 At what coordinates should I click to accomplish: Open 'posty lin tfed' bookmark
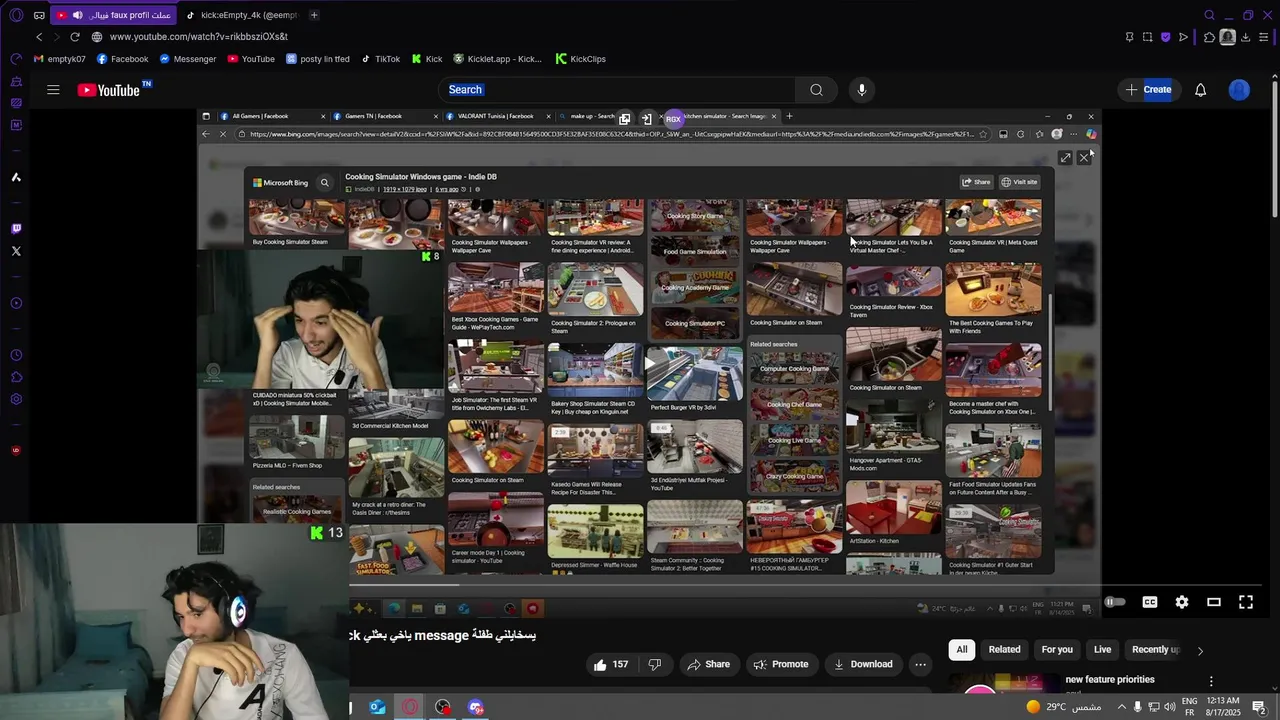click(x=318, y=59)
